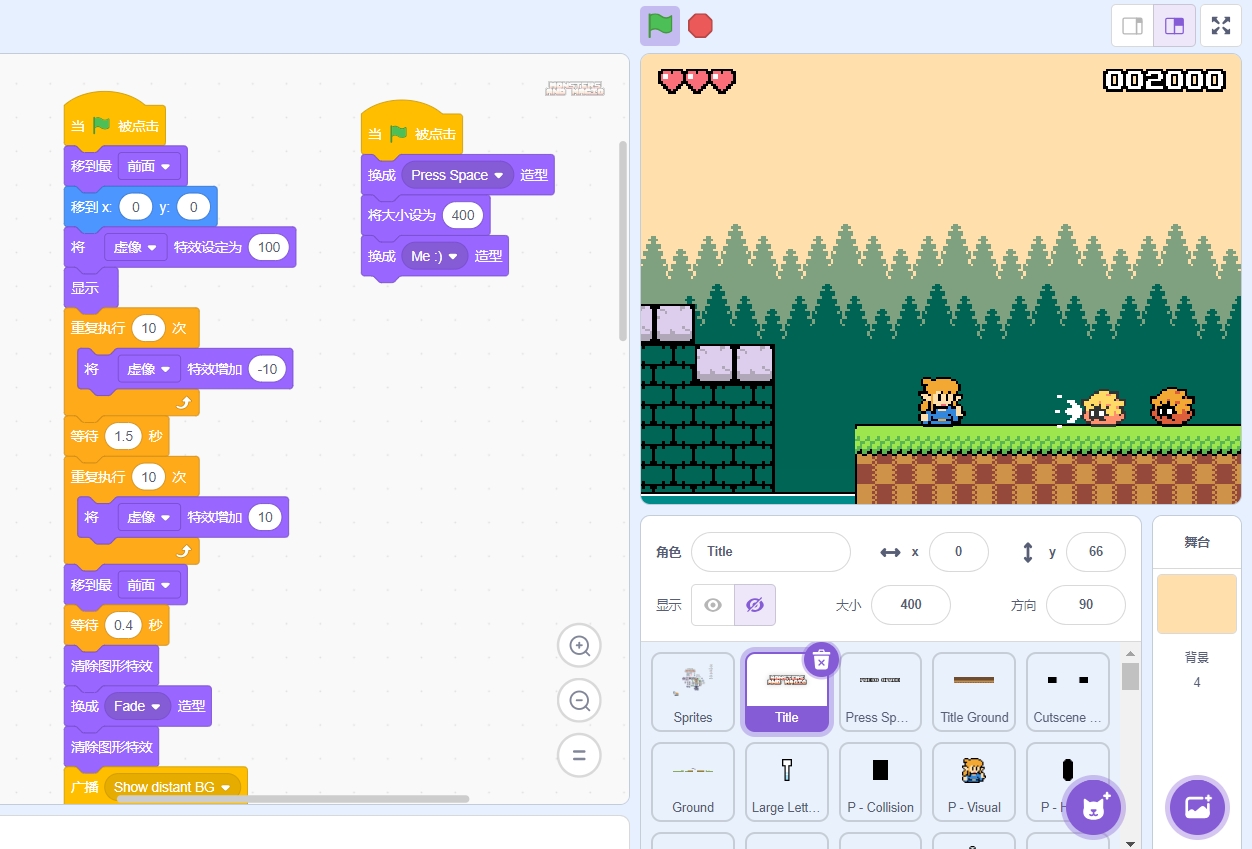The height and width of the screenshot is (849, 1252).
Task: Click the ghost effect value 100
Action: click(269, 247)
